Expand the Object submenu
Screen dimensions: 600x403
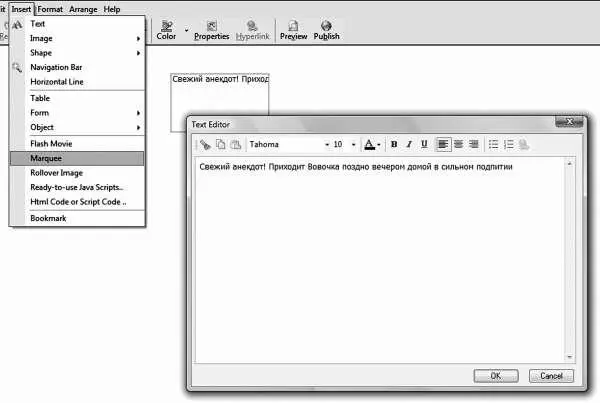tap(77, 127)
